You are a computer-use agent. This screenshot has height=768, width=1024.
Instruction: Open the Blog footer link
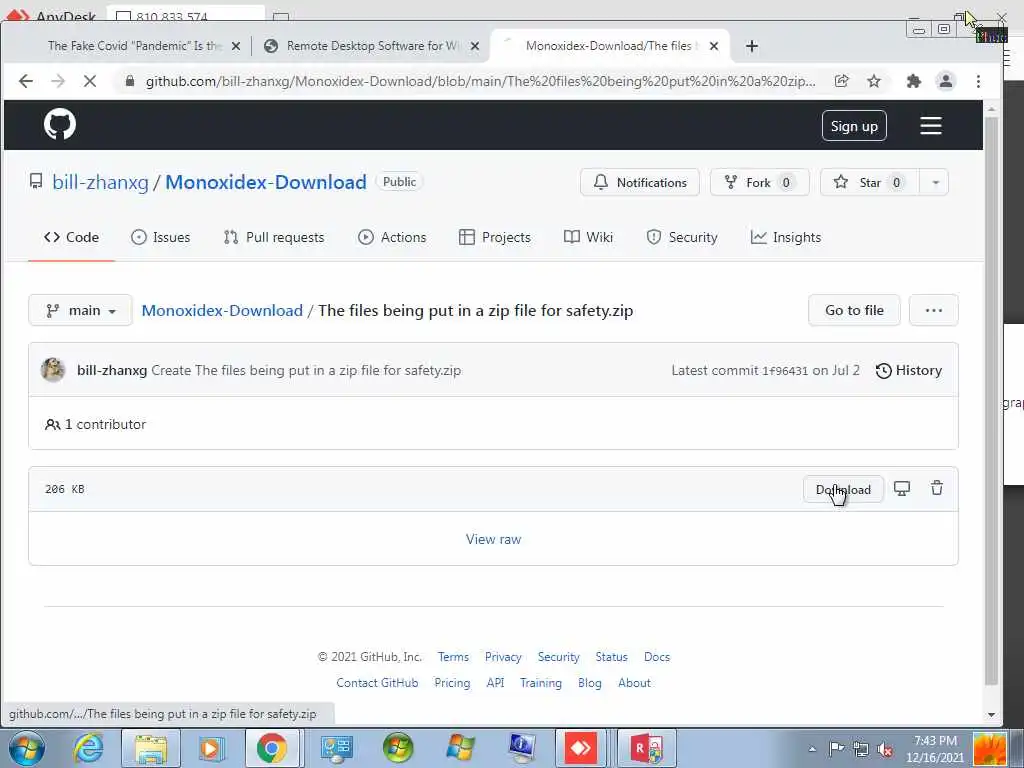coord(590,682)
